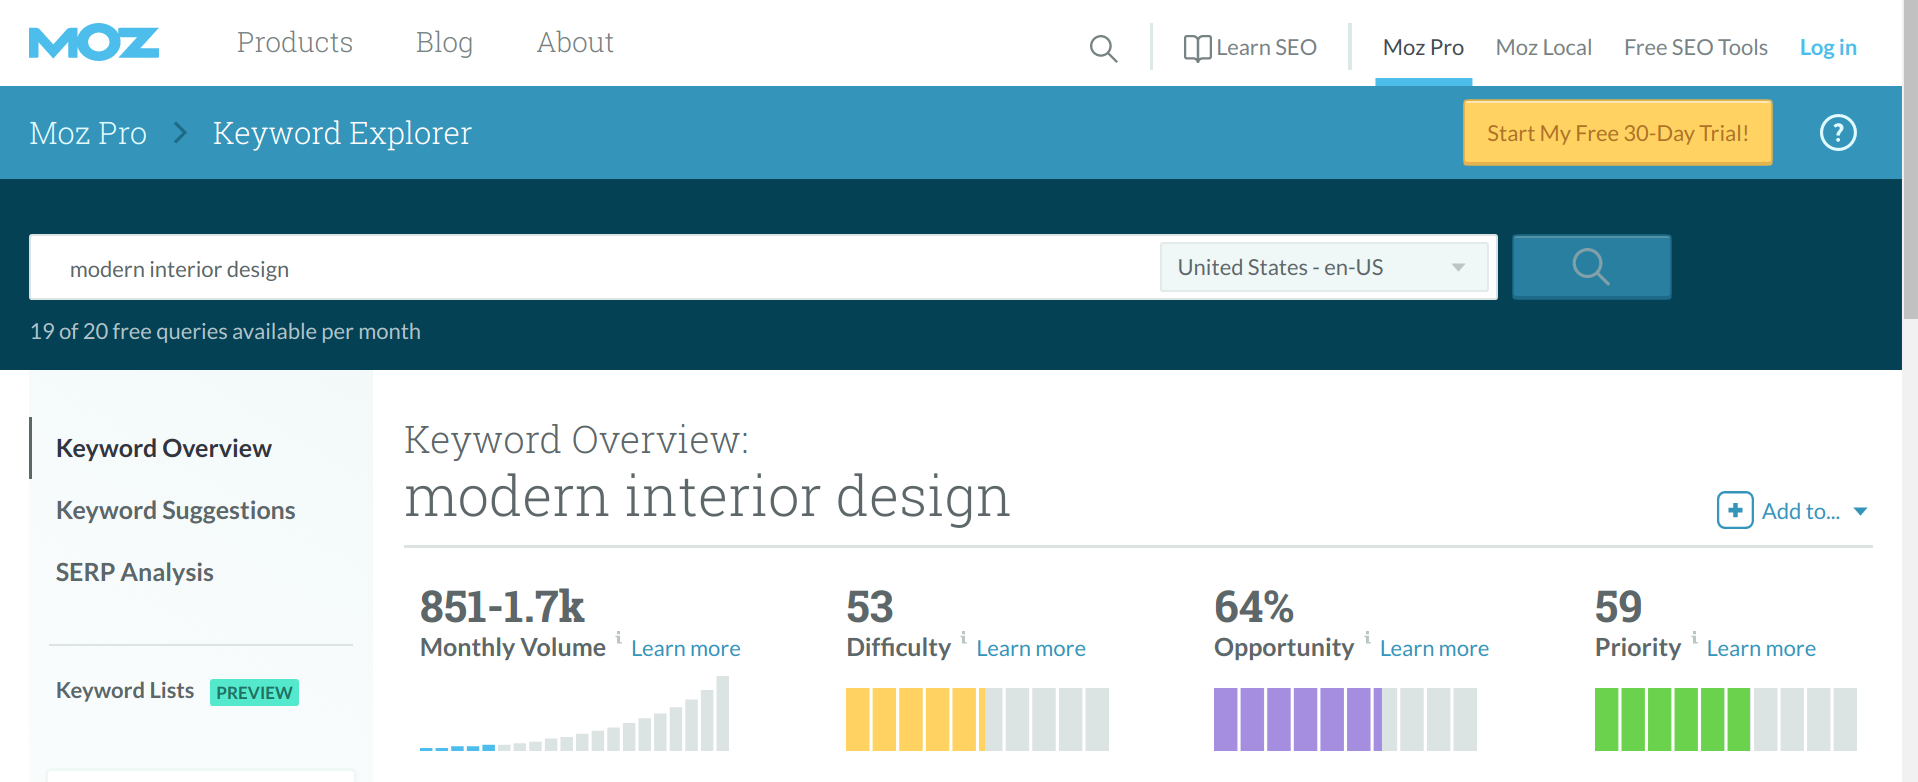Select Keyword Suggestions in the sidebar
The height and width of the screenshot is (782, 1918).
click(175, 511)
